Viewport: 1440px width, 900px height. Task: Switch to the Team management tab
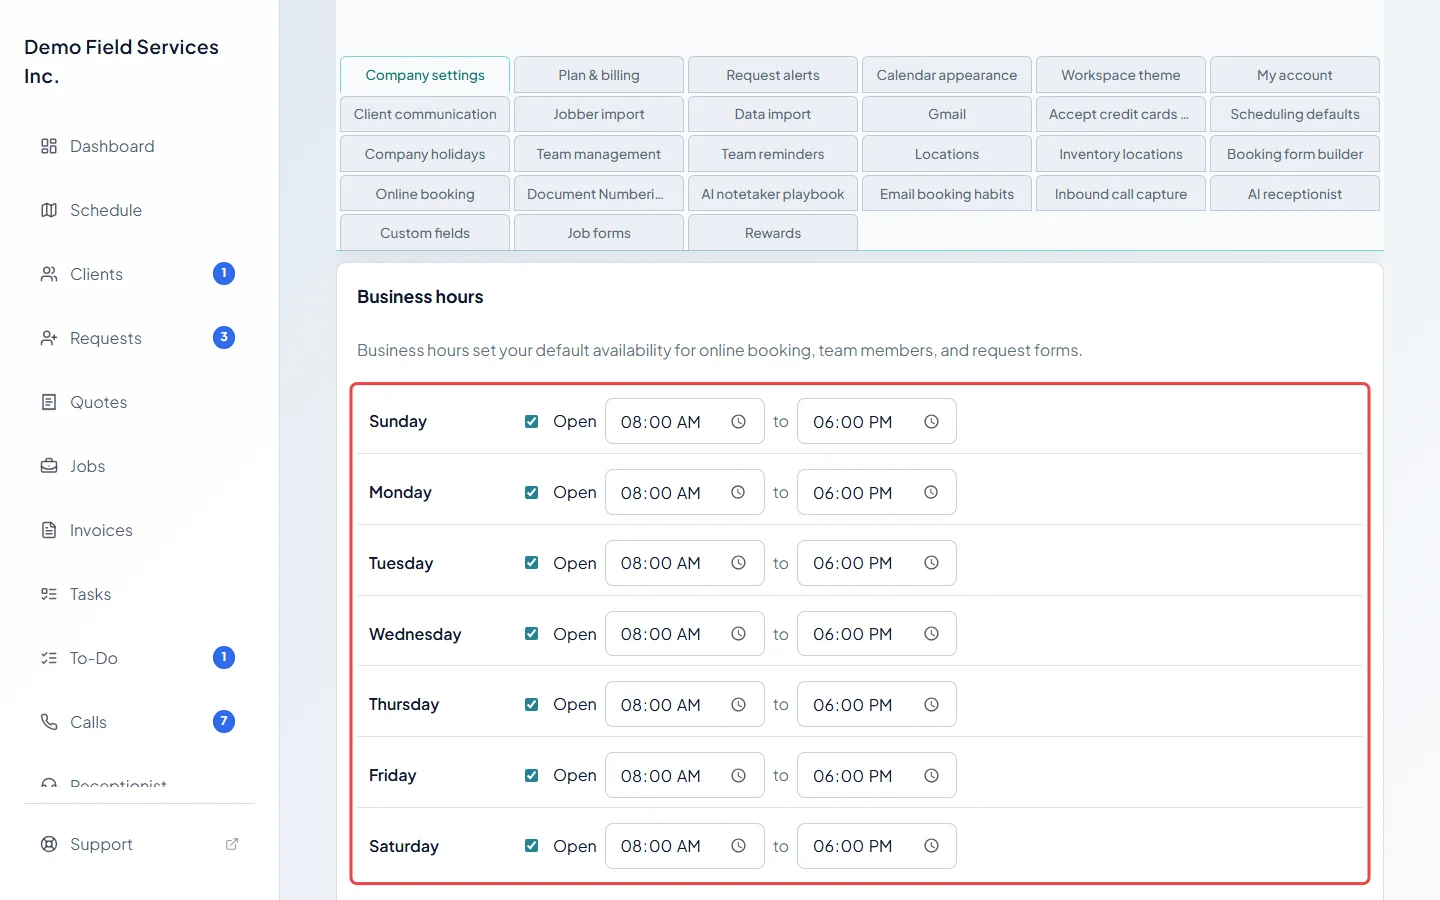pyautogui.click(x=599, y=154)
